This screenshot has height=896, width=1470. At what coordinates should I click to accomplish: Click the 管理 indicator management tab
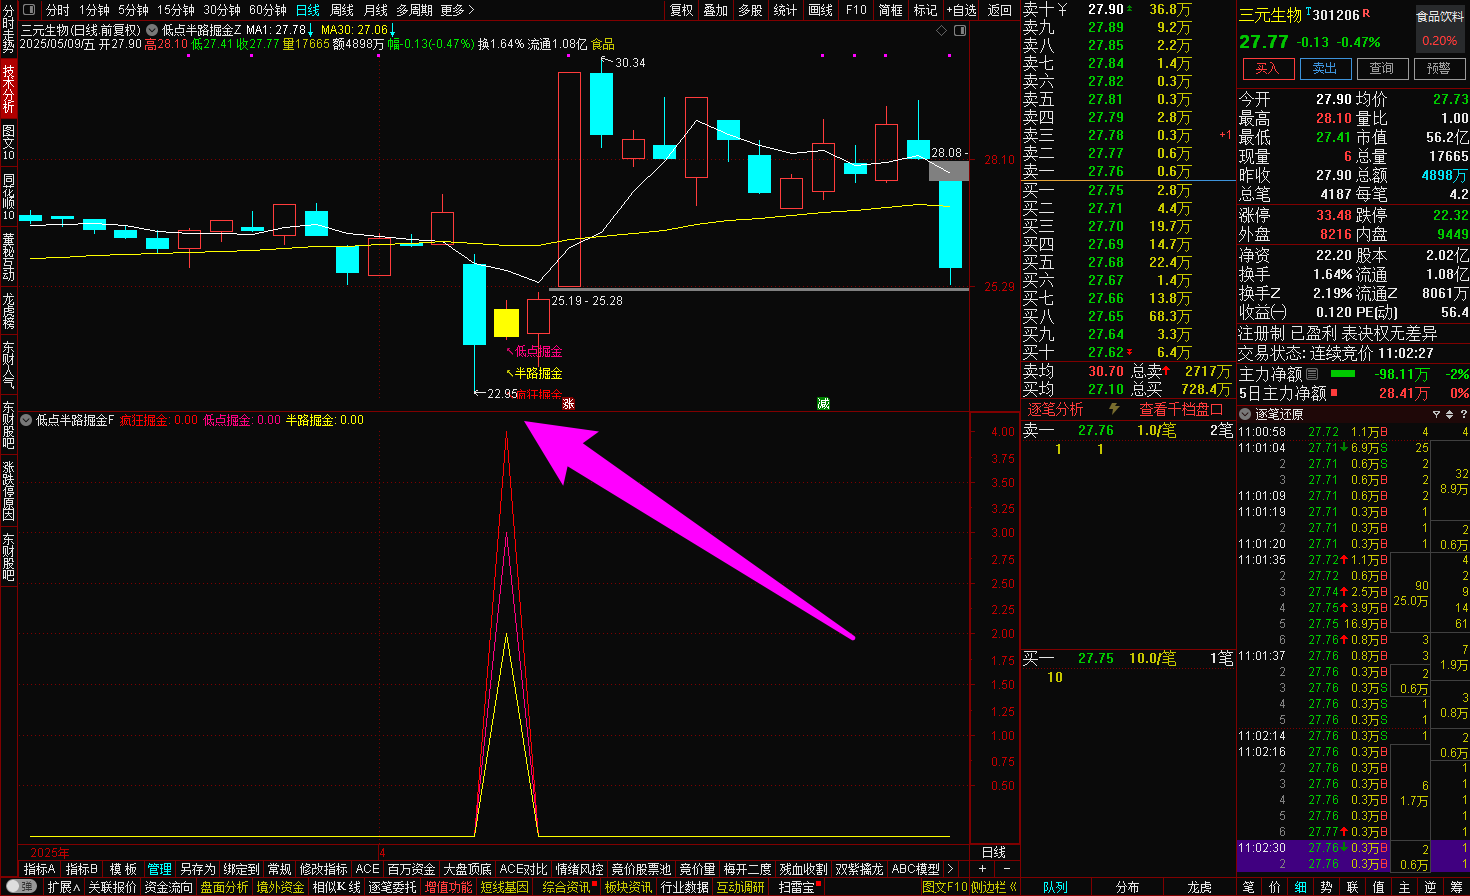tap(159, 869)
